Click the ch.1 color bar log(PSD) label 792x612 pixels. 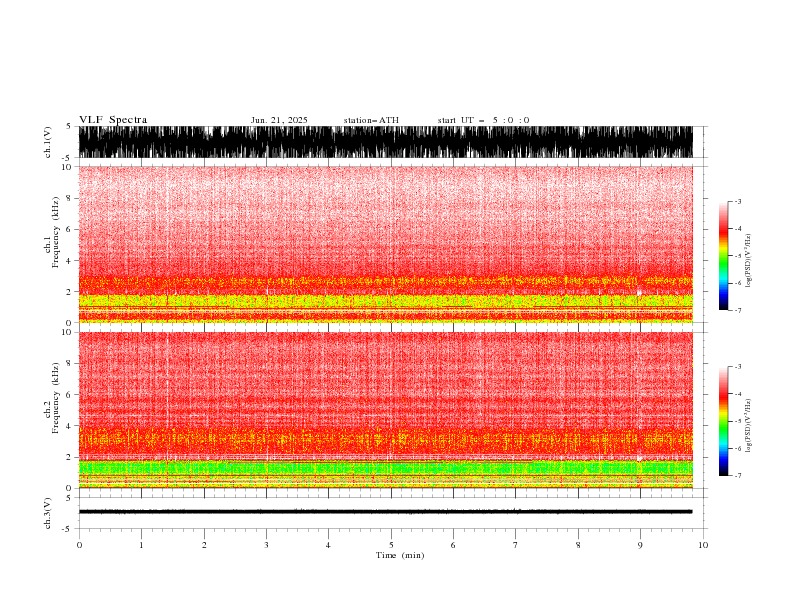pyautogui.click(x=749, y=261)
